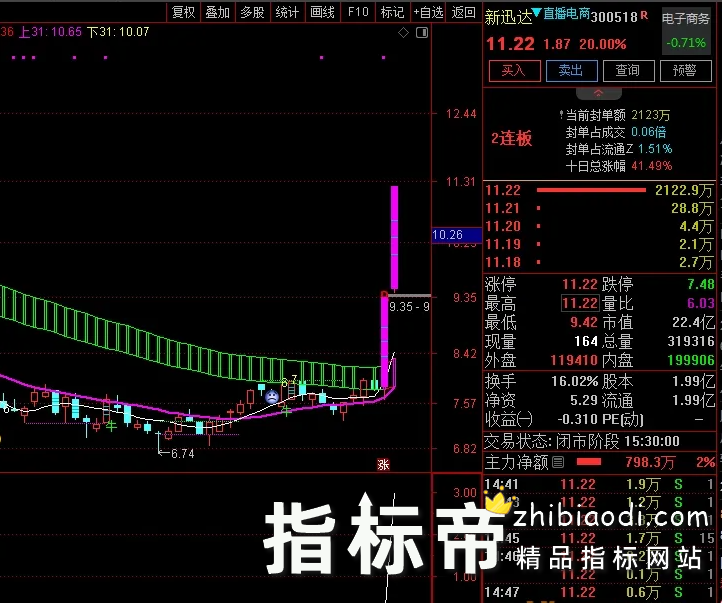Click the 上31: 10.65 indicator label

(50, 32)
